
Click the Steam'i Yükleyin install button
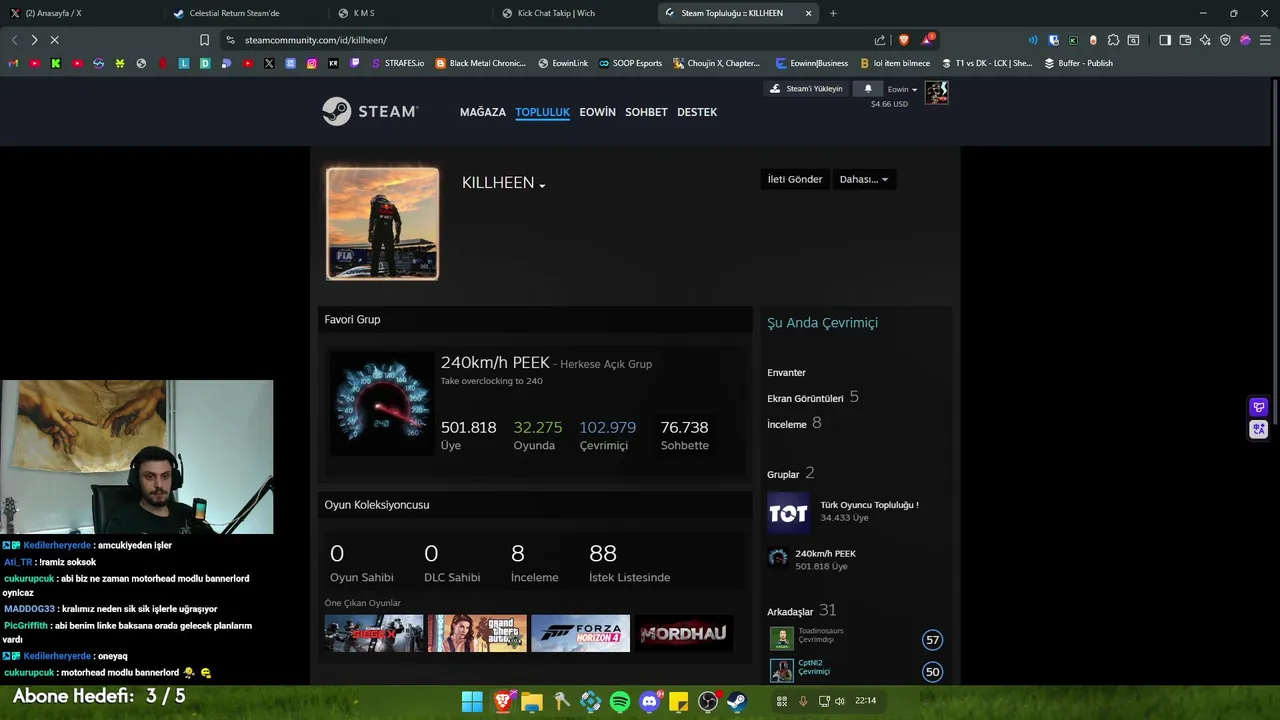point(806,88)
